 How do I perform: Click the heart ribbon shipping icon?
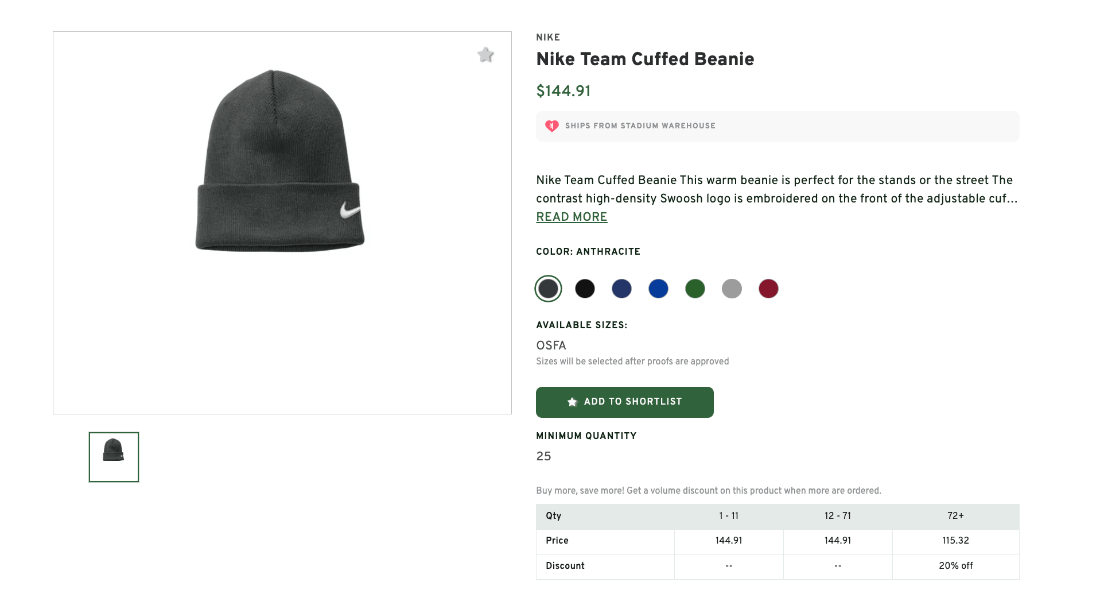click(x=553, y=125)
